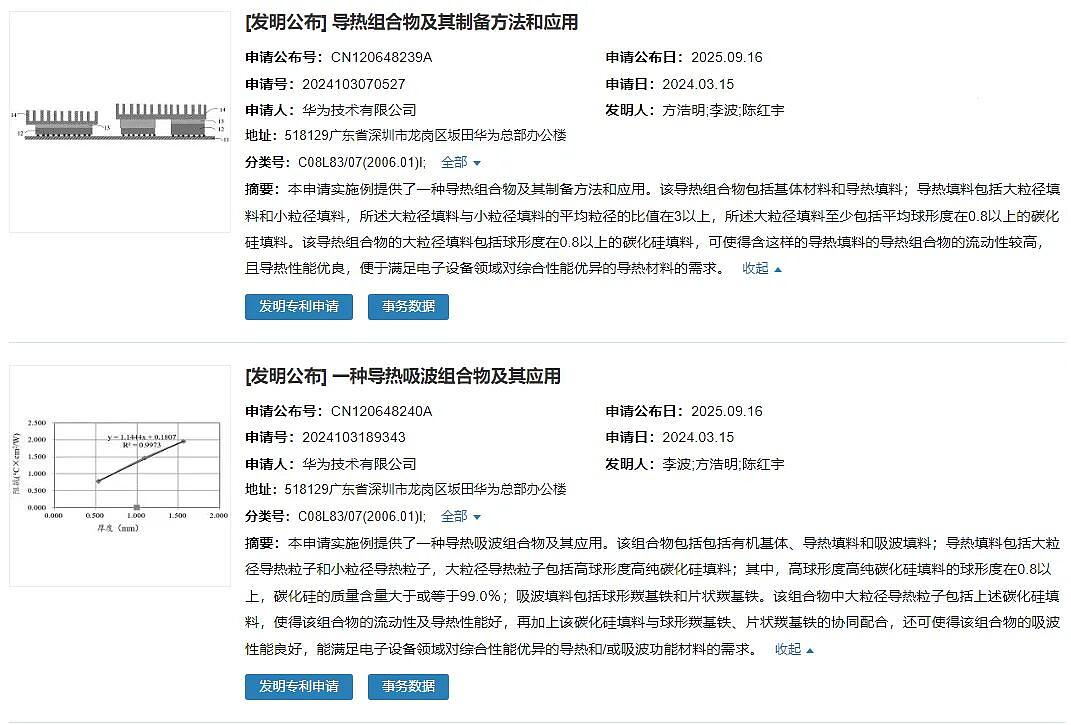Viewport: 1071px width, 725px height.
Task: Open 事务数据 for the 导热吸波组合物 patent
Action: pos(408,686)
